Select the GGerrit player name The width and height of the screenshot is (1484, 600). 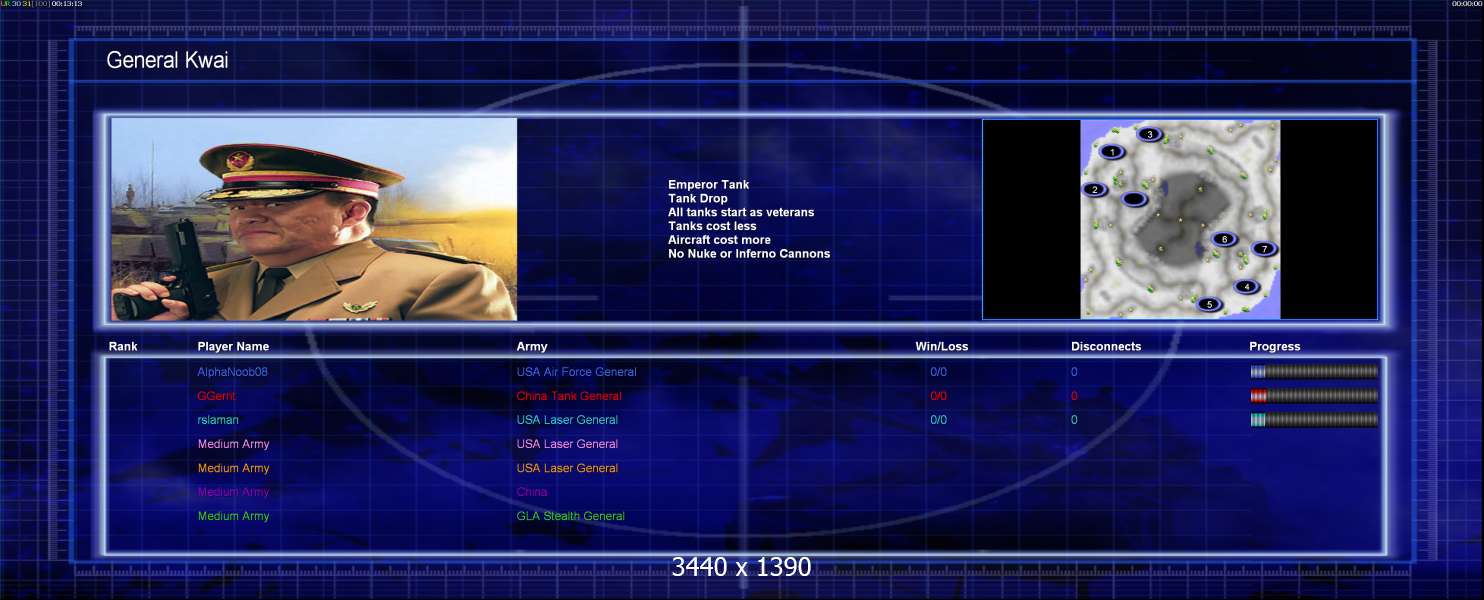[x=217, y=396]
